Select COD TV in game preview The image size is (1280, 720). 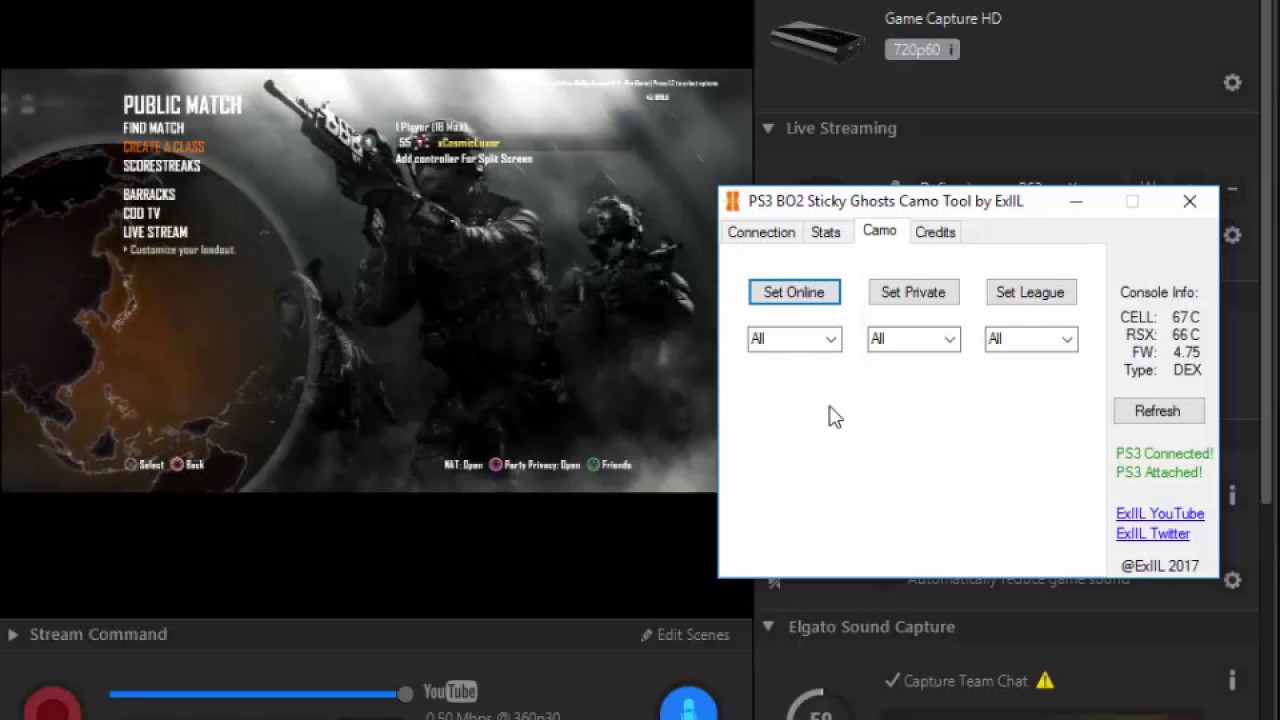[141, 213]
